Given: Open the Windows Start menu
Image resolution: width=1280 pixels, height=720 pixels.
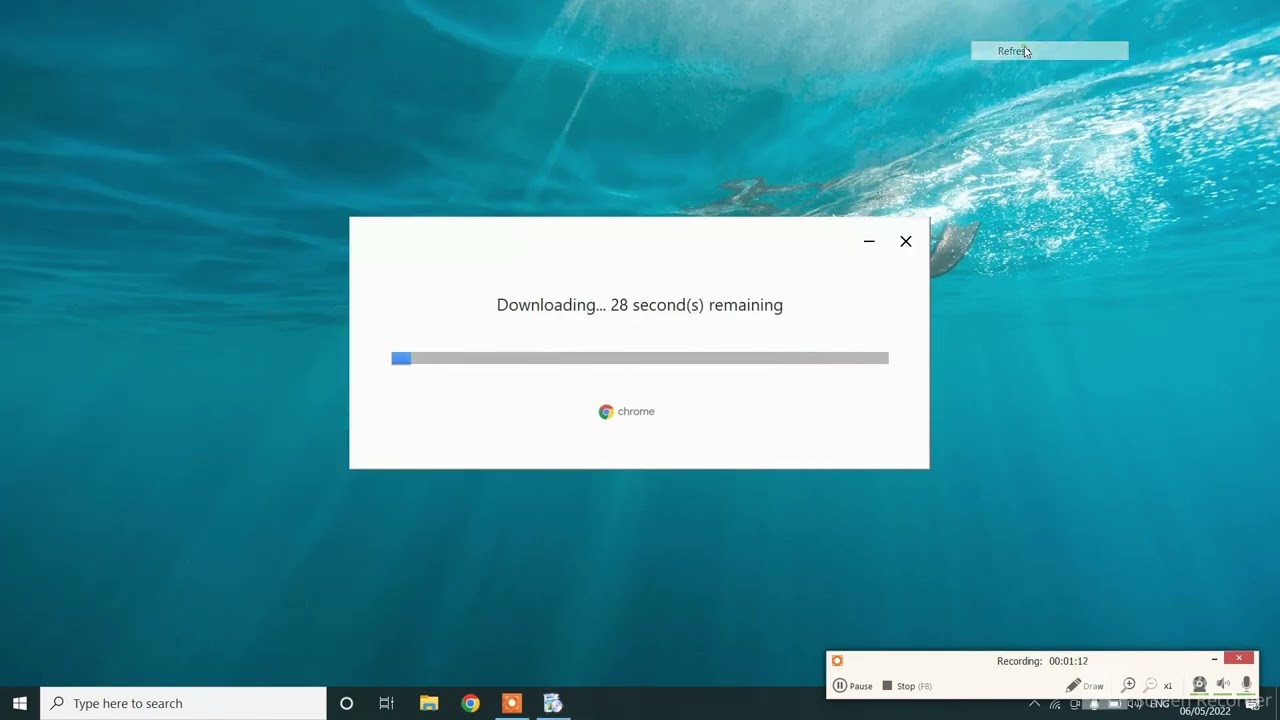Looking at the screenshot, I should pyautogui.click(x=20, y=703).
